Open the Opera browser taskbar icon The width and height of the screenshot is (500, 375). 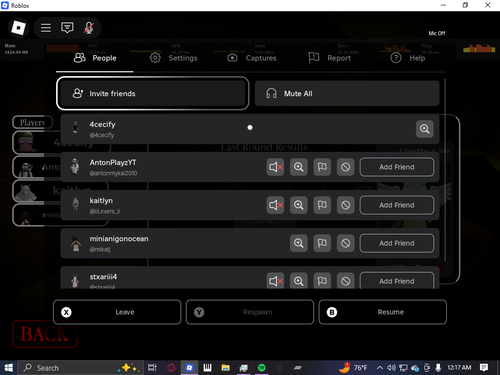(x=171, y=368)
